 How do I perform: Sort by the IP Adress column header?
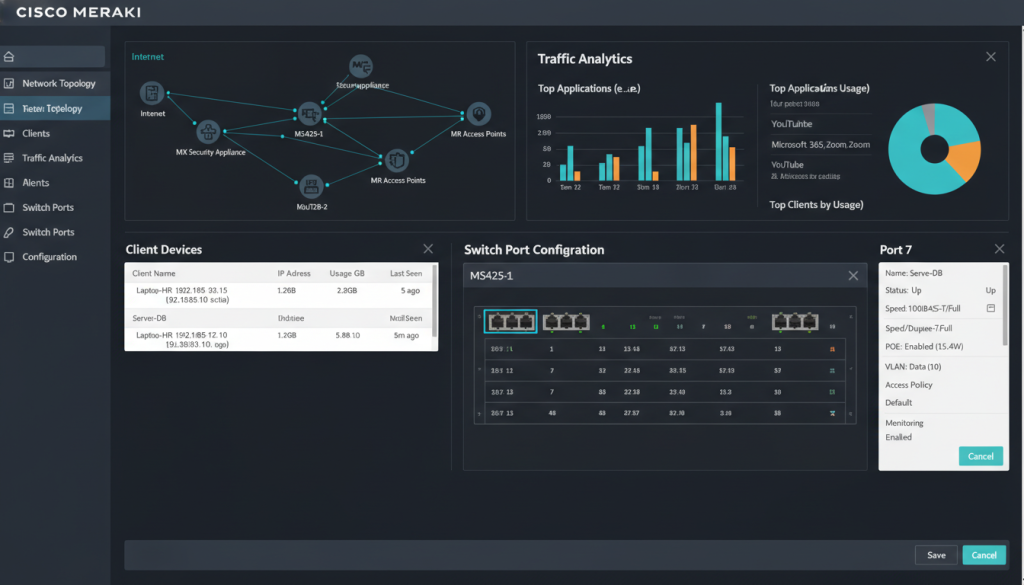pos(294,274)
